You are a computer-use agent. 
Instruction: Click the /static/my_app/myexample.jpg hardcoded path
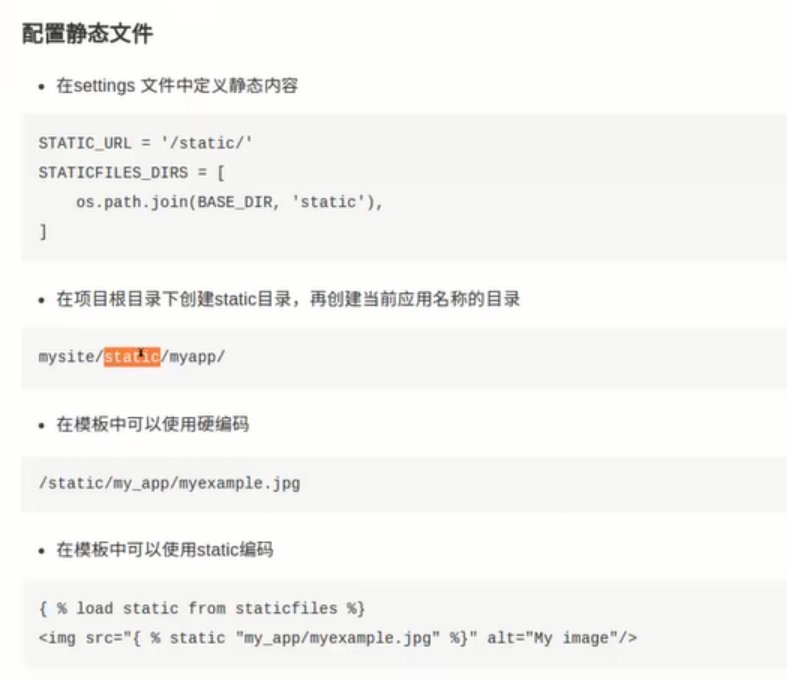(169, 483)
